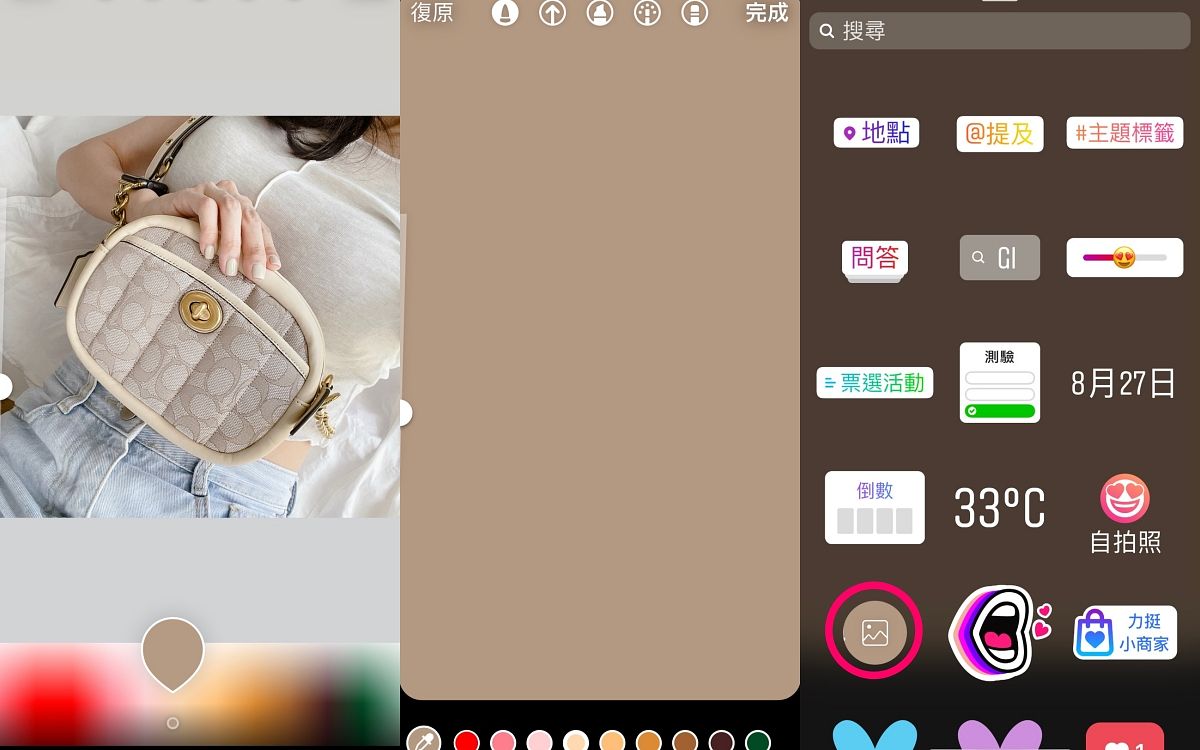Add the emoji slider sticker
The width and height of the screenshot is (1200, 750).
(1125, 258)
